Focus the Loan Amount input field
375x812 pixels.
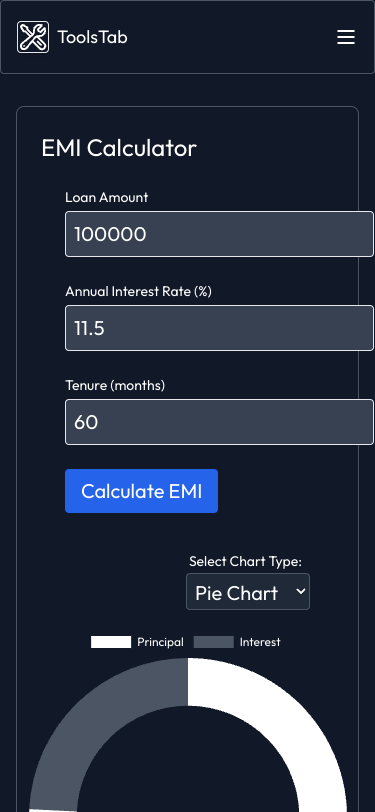coord(219,234)
